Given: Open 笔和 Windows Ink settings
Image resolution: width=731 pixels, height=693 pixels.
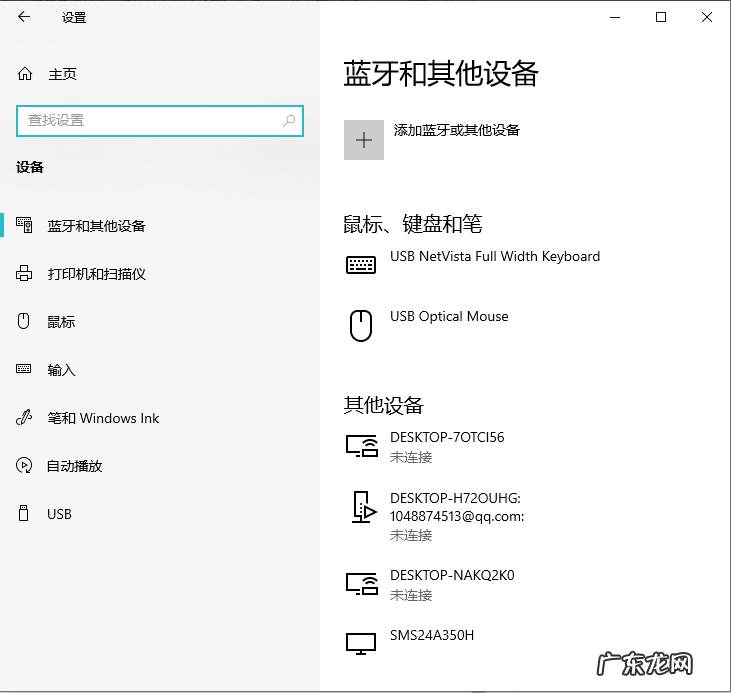Looking at the screenshot, I should coord(103,418).
